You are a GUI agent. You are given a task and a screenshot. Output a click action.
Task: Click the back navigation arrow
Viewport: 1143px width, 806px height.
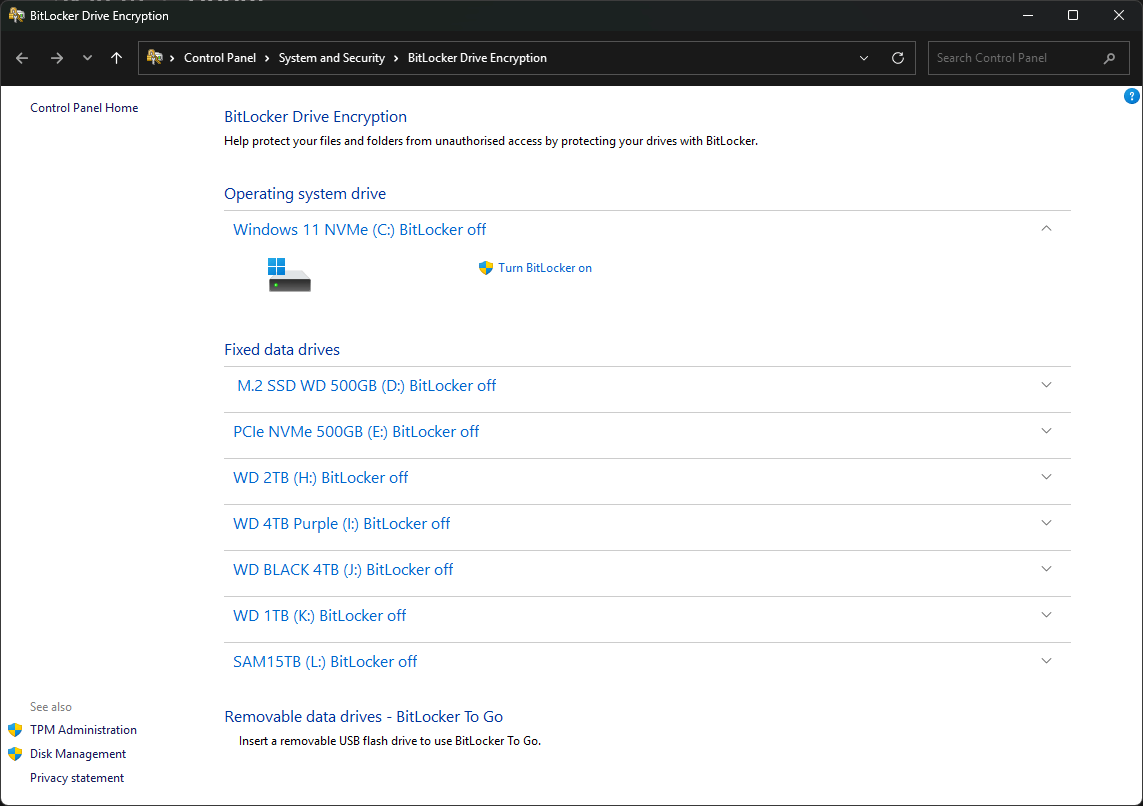(x=23, y=58)
